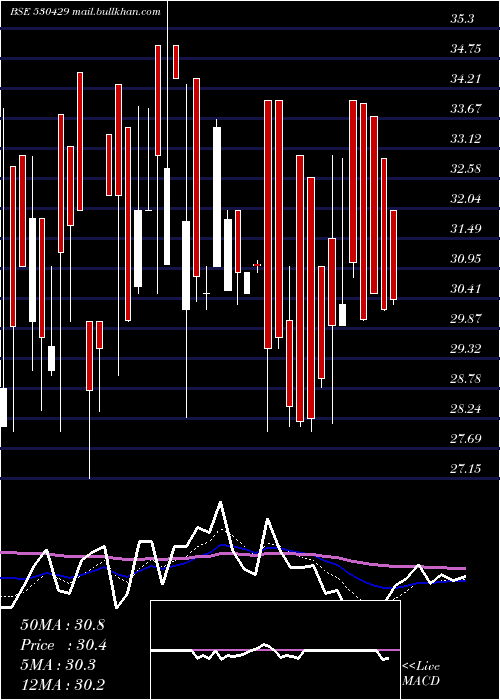
Task: Click the 30.41 price axis label
Action: pyautogui.click(x=466, y=289)
